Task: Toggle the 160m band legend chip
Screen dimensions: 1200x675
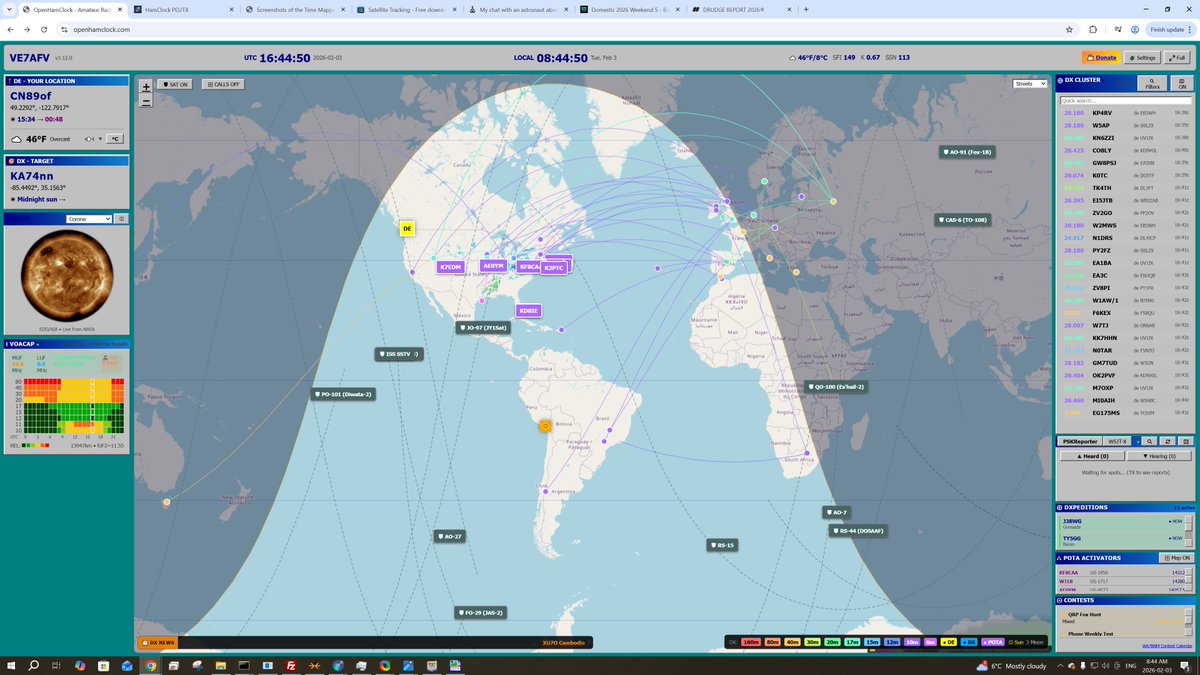Action: point(751,642)
